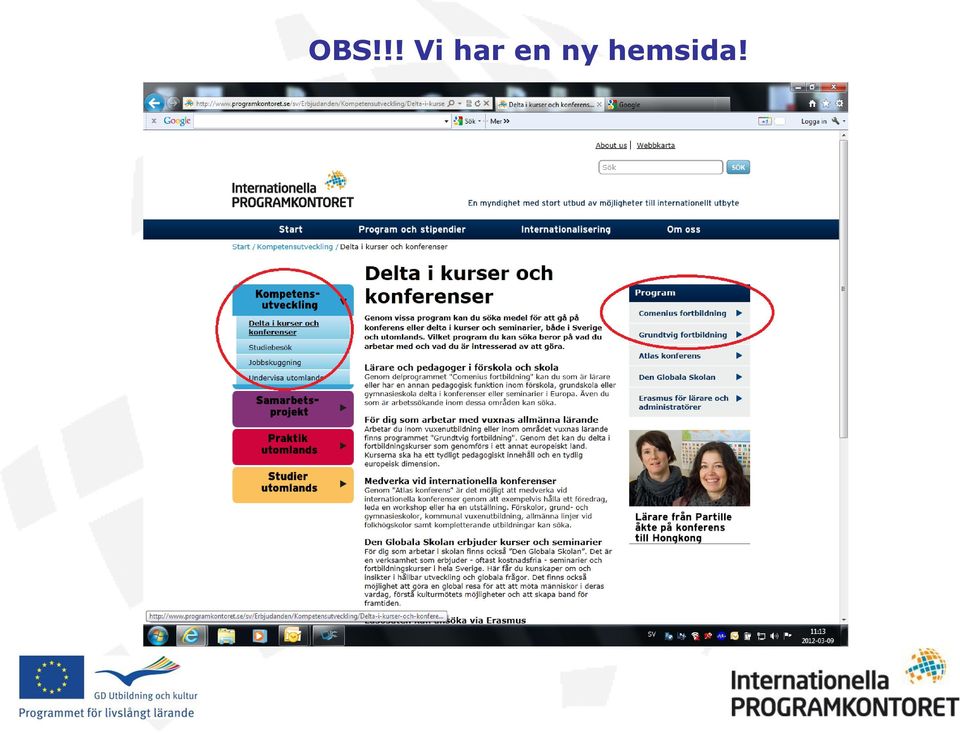Open Windows Explorer folder taskbar icon

point(226,636)
